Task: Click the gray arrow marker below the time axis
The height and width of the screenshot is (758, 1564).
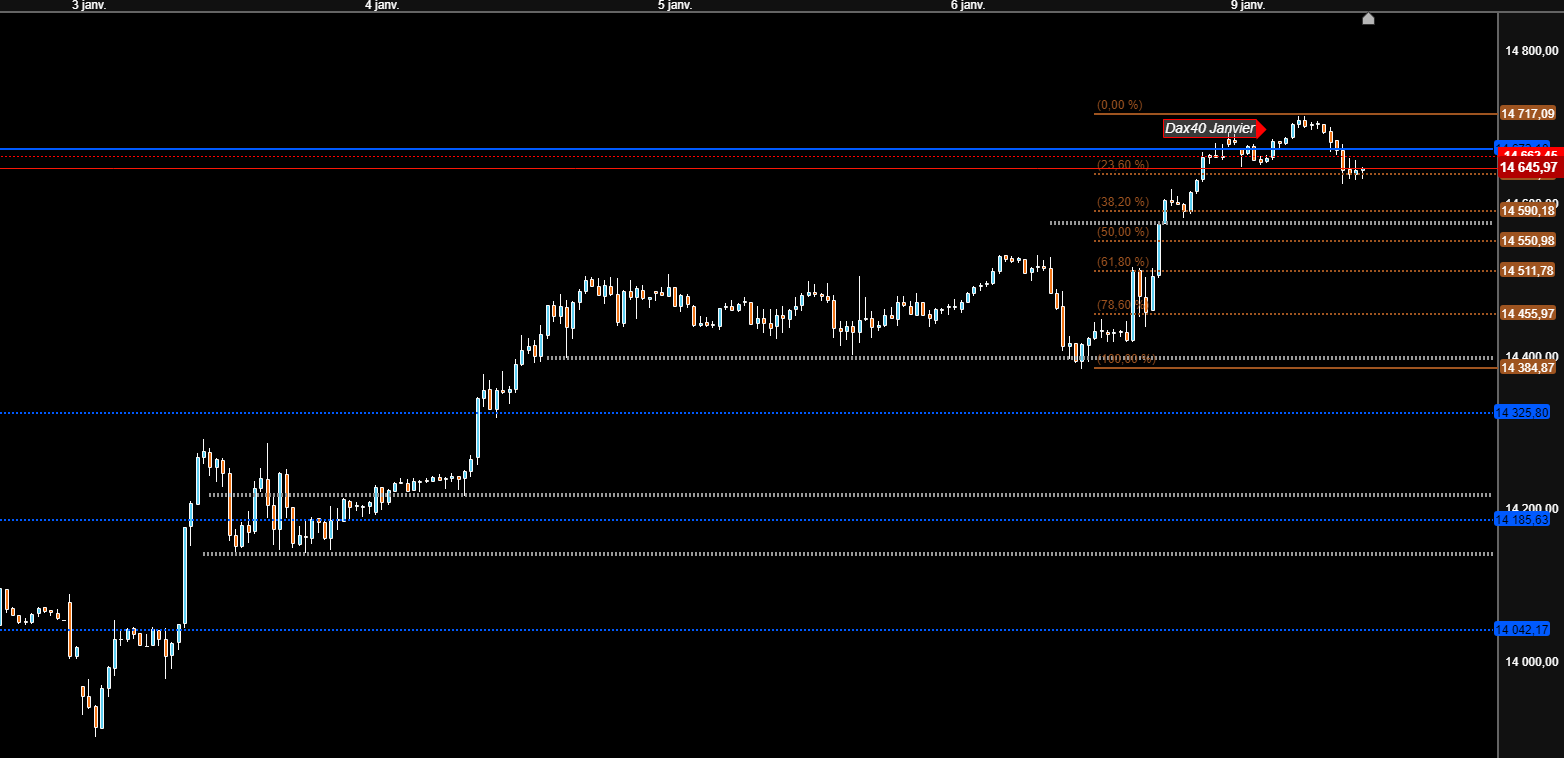Action: [x=1368, y=18]
